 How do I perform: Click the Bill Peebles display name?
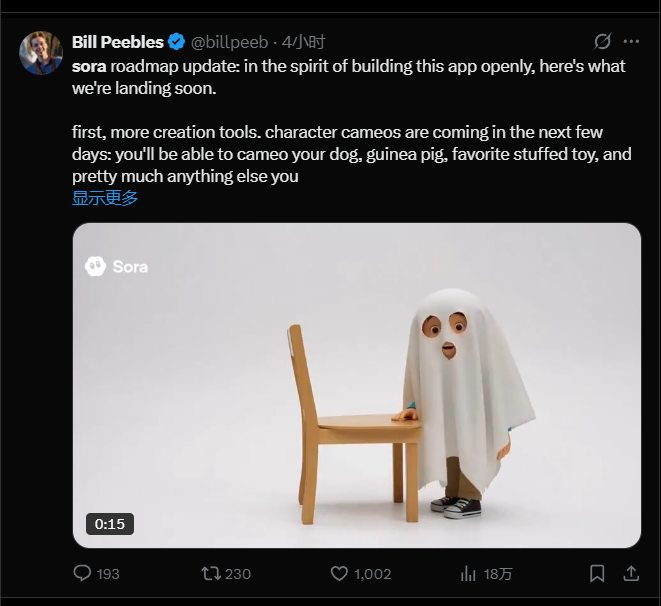[x=117, y=42]
